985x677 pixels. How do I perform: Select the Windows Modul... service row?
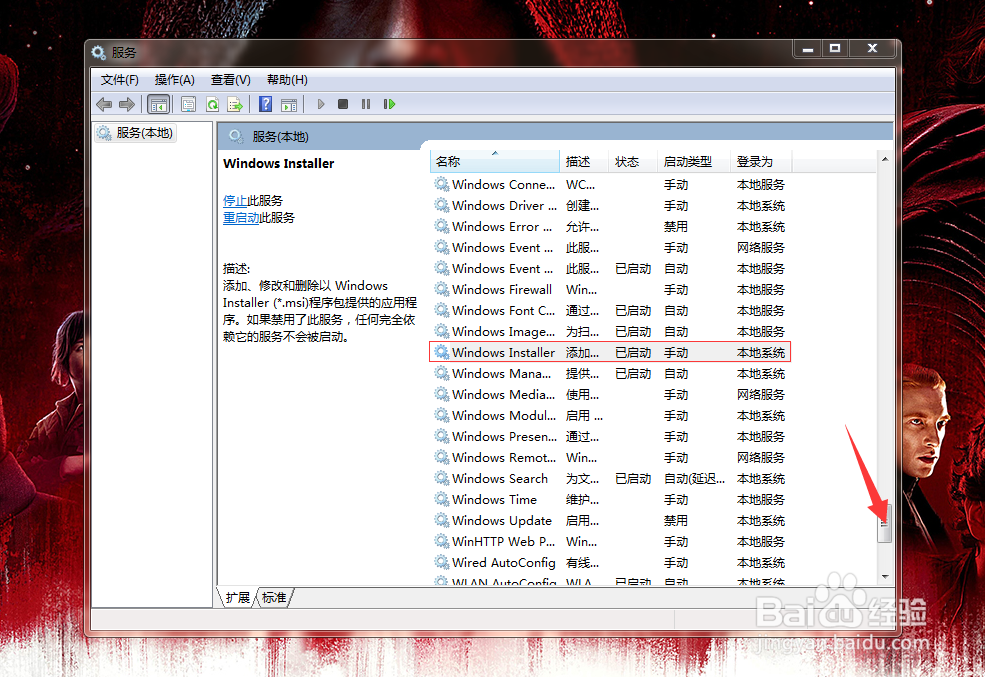tap(610, 416)
